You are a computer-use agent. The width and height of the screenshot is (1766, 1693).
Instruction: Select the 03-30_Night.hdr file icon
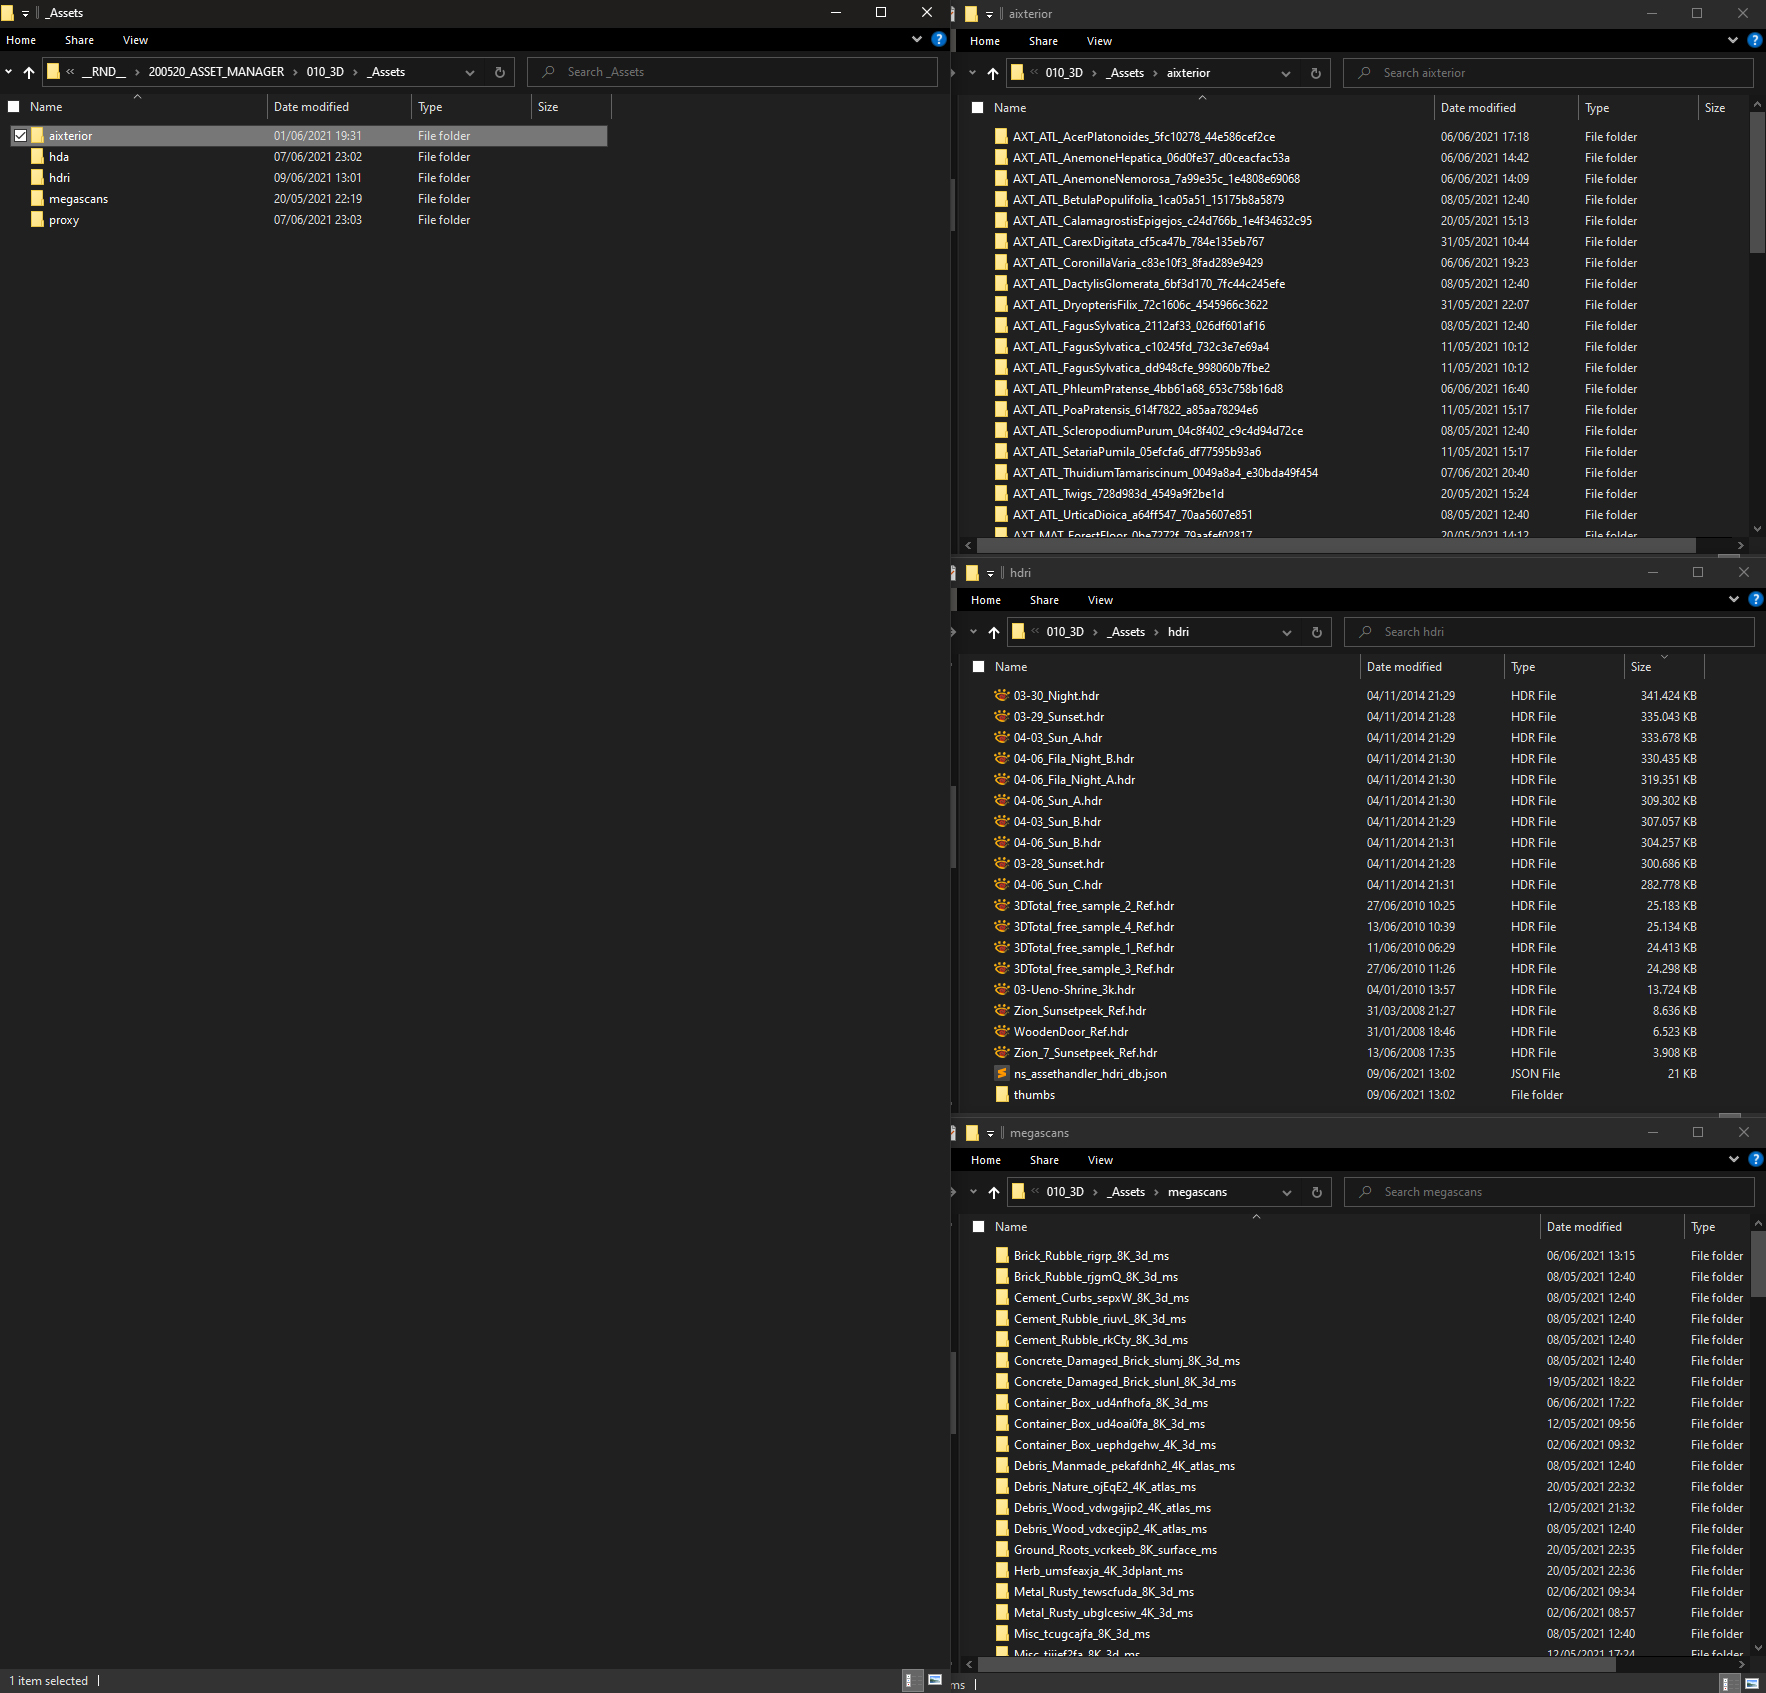(1002, 696)
